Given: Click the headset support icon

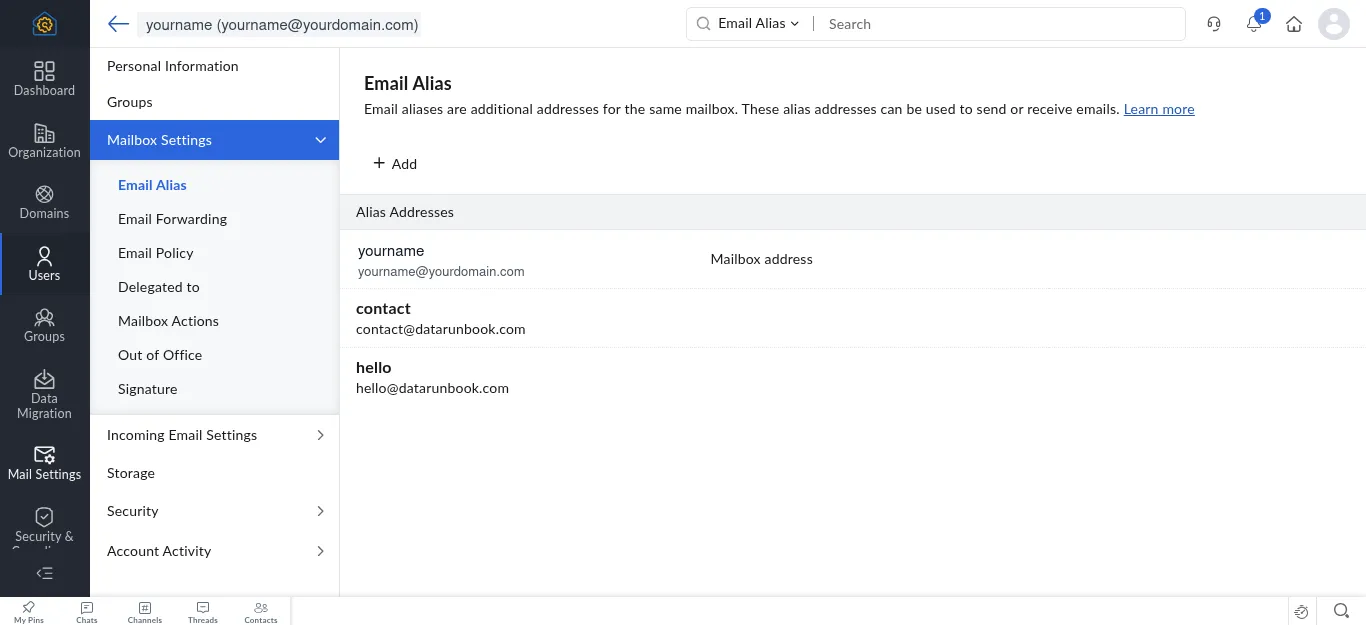Looking at the screenshot, I should [1214, 24].
